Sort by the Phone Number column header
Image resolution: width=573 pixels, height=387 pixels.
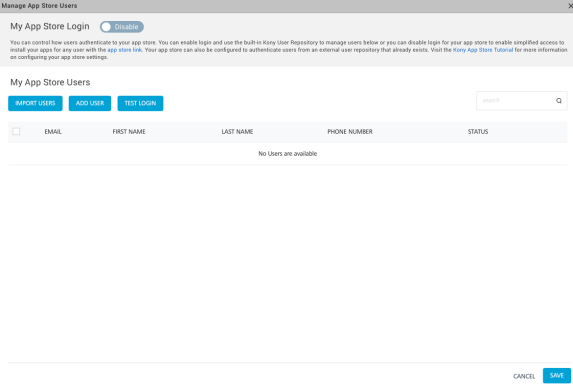pos(350,132)
